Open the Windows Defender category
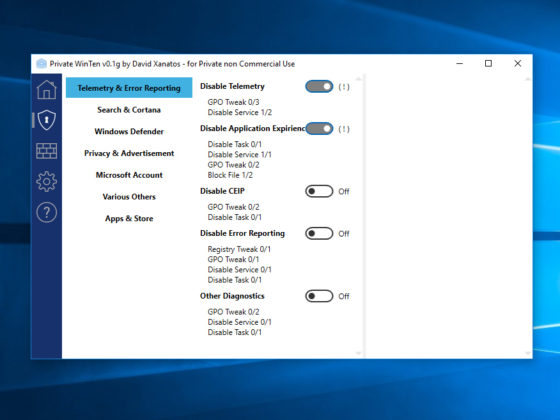560x420 pixels. point(129,131)
